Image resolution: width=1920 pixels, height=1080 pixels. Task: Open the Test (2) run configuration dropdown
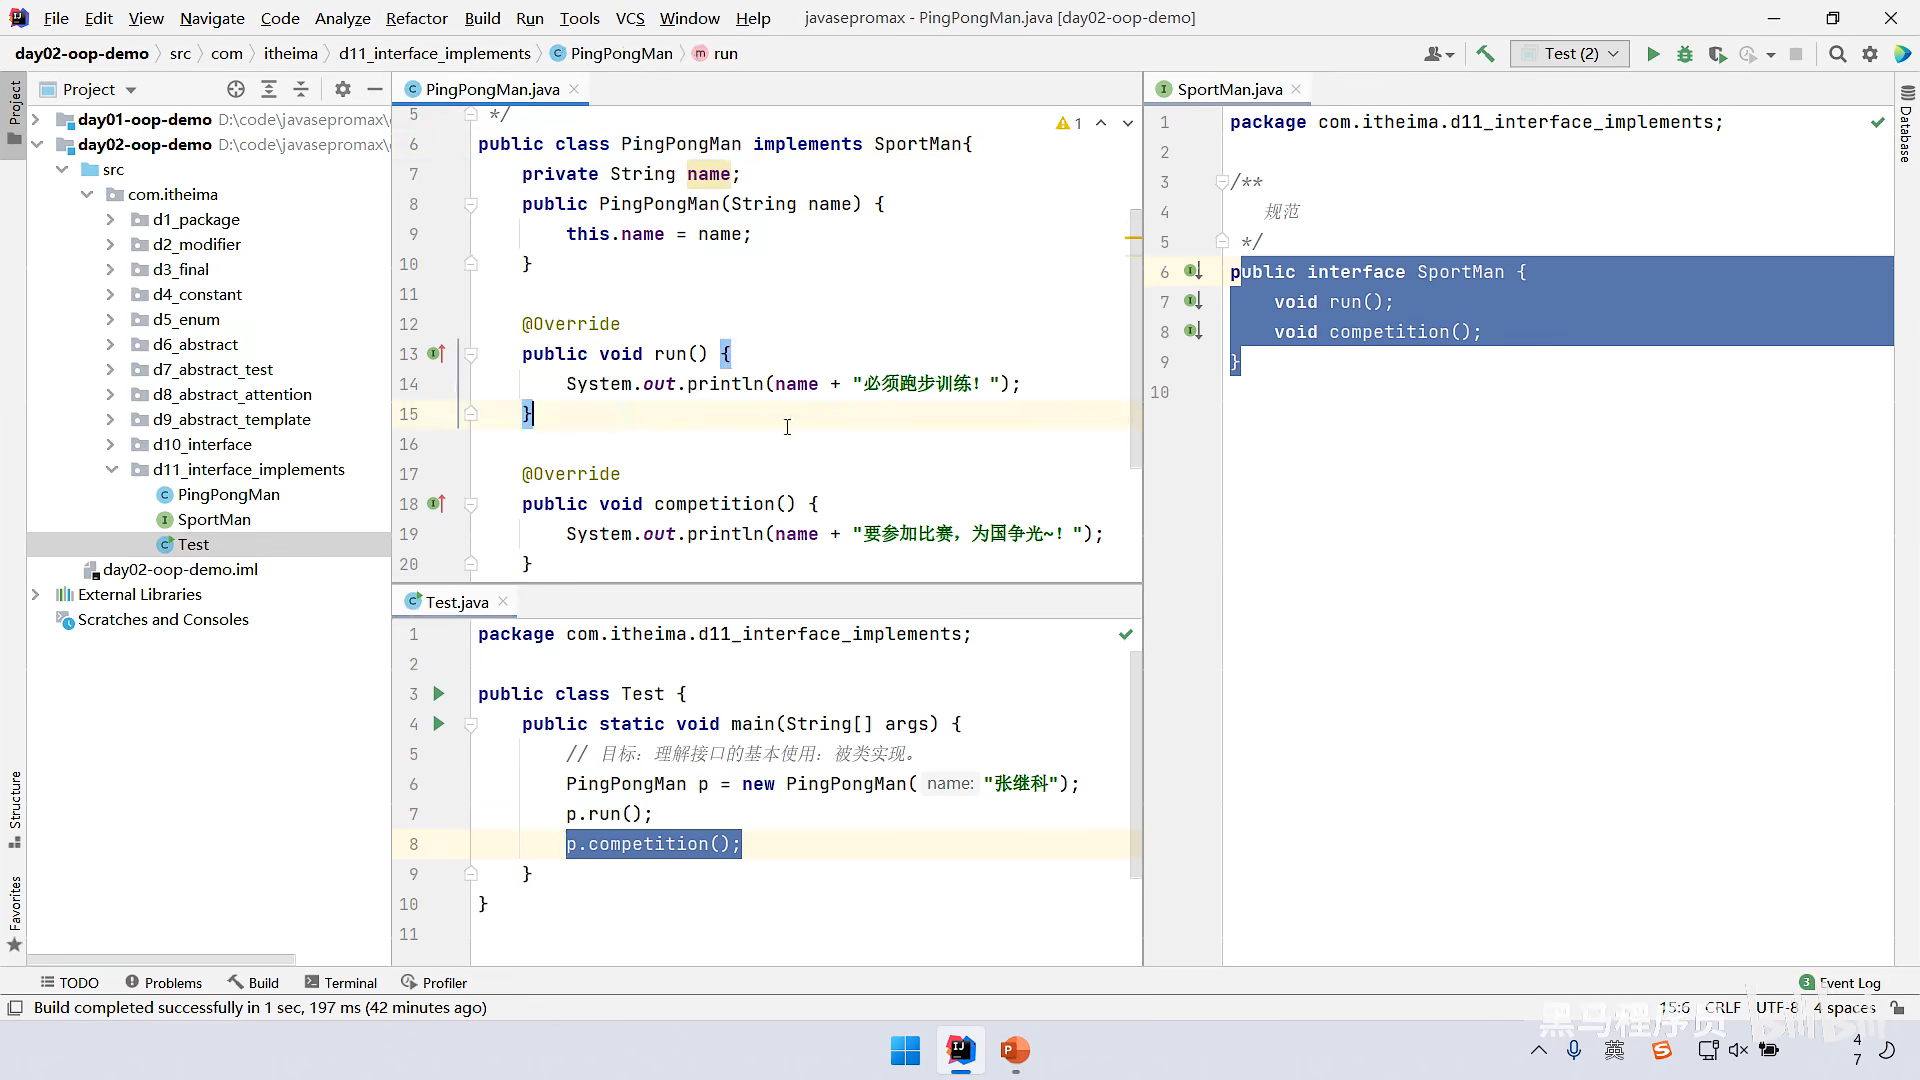tap(1570, 54)
